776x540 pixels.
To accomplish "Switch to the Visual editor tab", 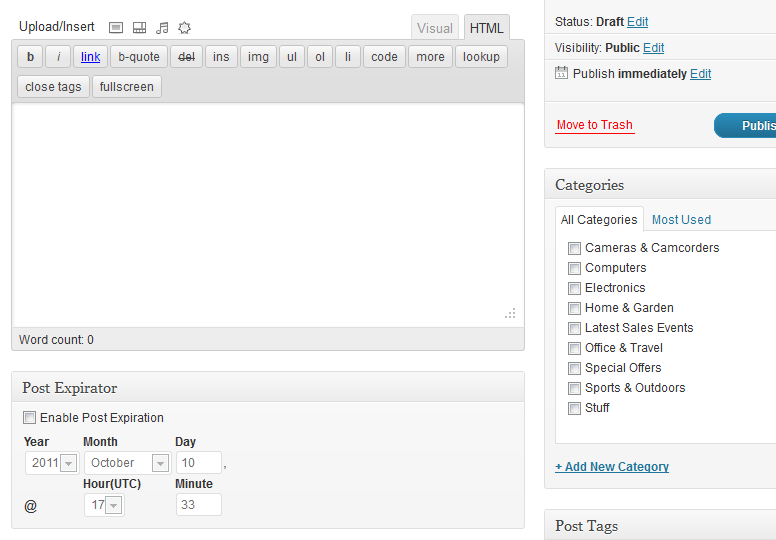I will [435, 28].
